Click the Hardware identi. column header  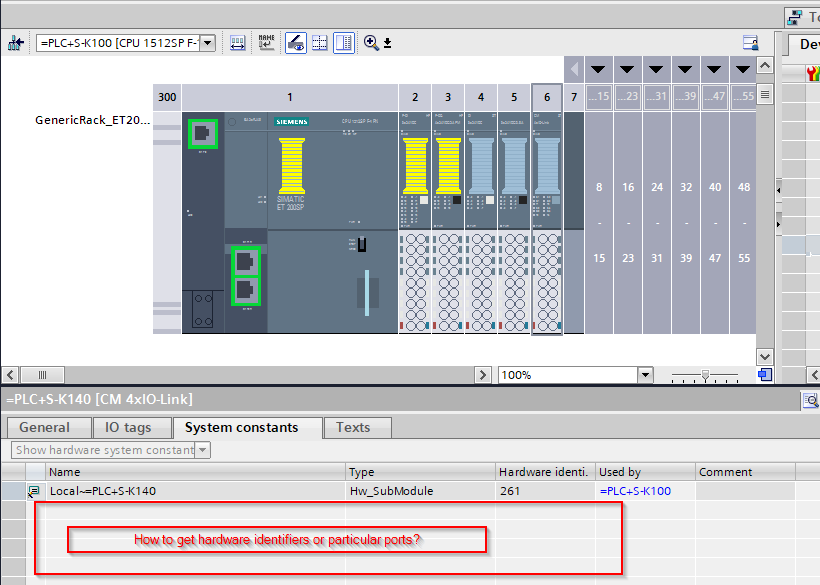545,472
